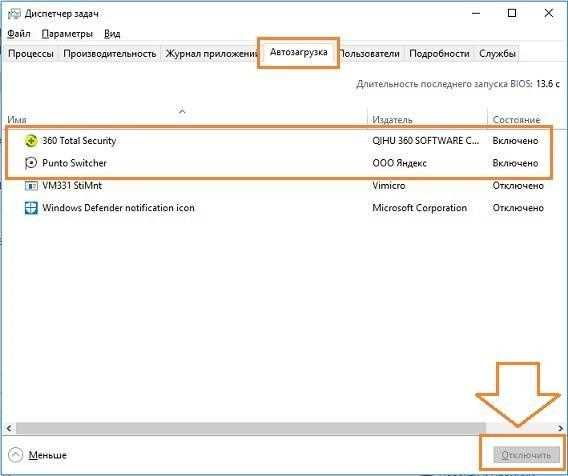Viewport: 568px width, 476px height.
Task: Click the Microsoft Corporation publisher cell
Action: click(419, 208)
